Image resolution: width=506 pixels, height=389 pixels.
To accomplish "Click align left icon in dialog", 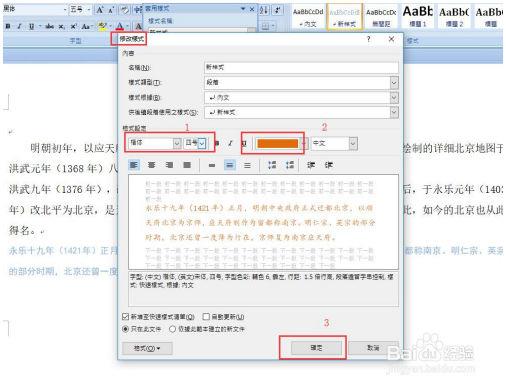I will coord(134,165).
